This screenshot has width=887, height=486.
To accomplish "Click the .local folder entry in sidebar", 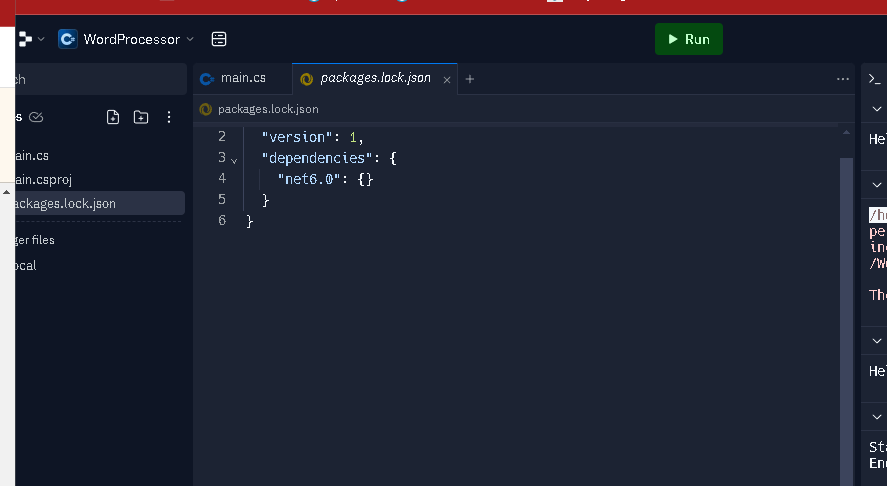I will point(25,265).
